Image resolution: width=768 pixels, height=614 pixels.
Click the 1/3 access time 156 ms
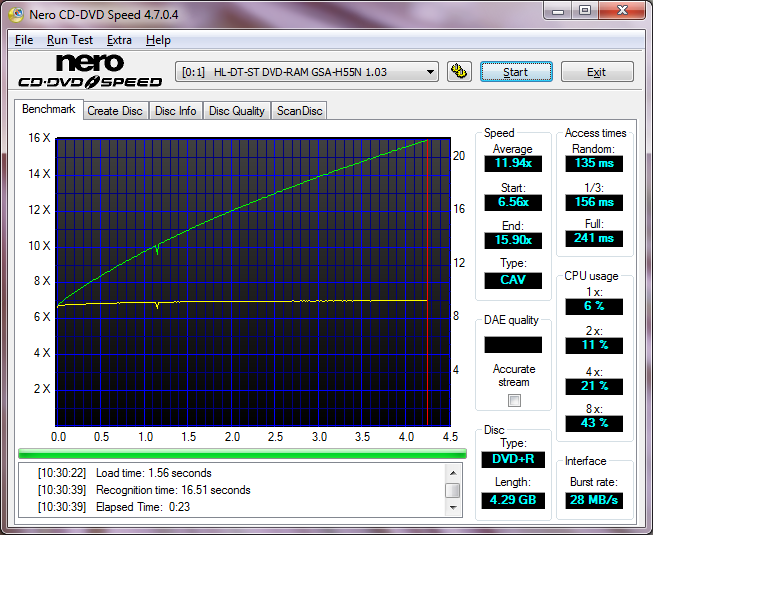point(594,202)
